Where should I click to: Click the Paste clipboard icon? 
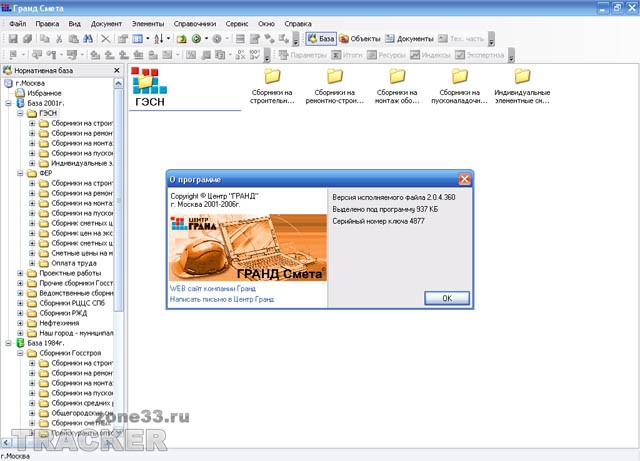coord(73,39)
